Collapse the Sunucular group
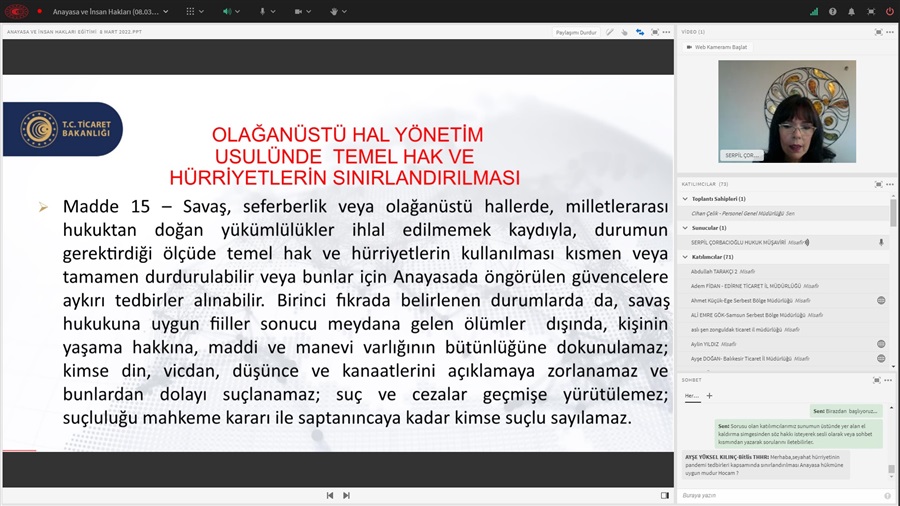 pyautogui.click(x=685, y=228)
